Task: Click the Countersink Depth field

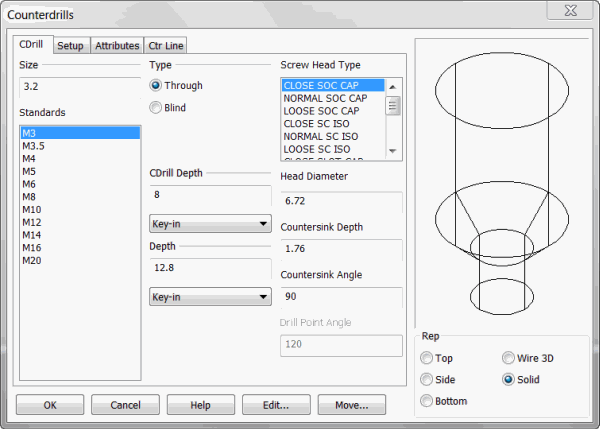Action: [x=341, y=250]
